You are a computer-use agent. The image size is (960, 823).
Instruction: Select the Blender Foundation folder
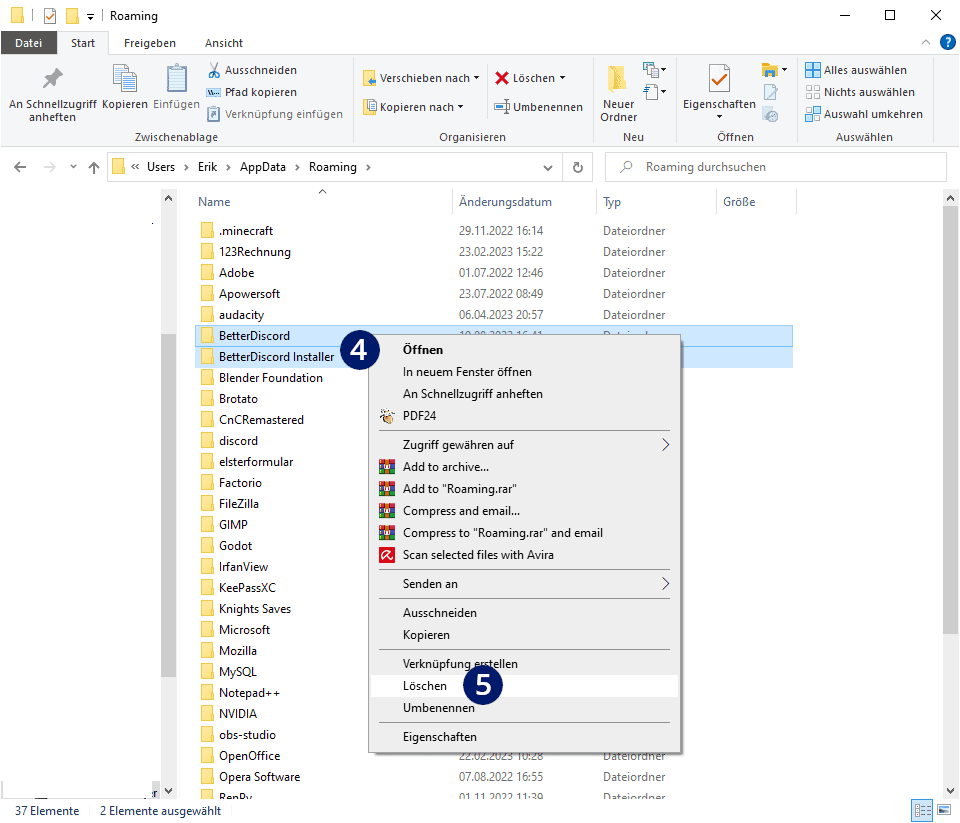[x=271, y=378]
